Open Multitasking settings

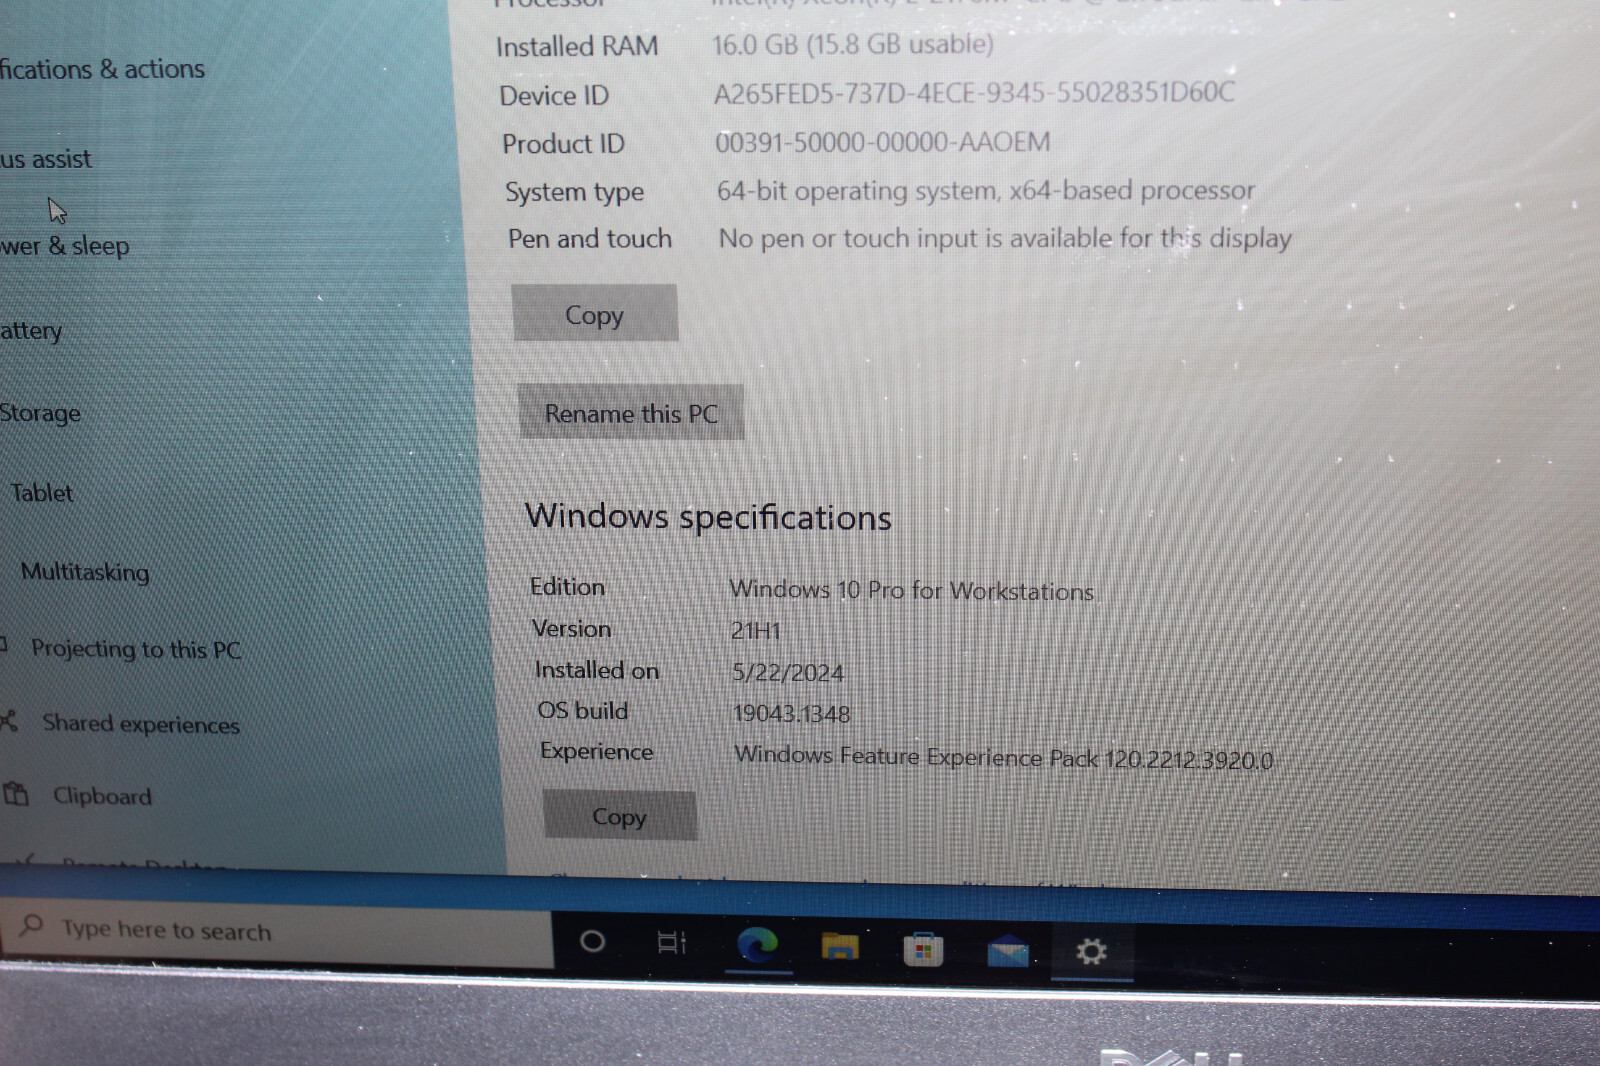[x=85, y=572]
